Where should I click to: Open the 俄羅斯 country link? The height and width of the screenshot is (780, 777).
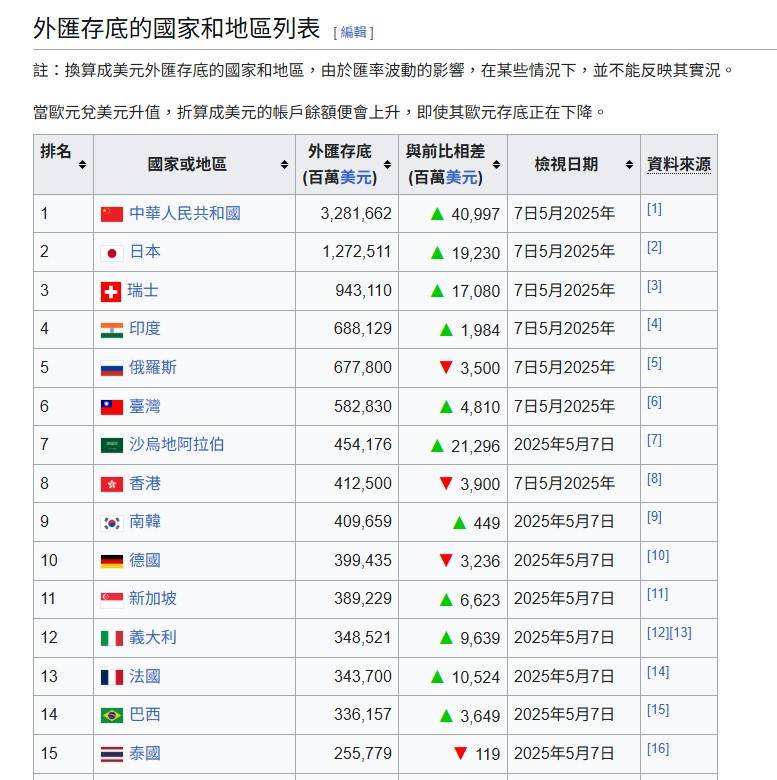coord(153,368)
